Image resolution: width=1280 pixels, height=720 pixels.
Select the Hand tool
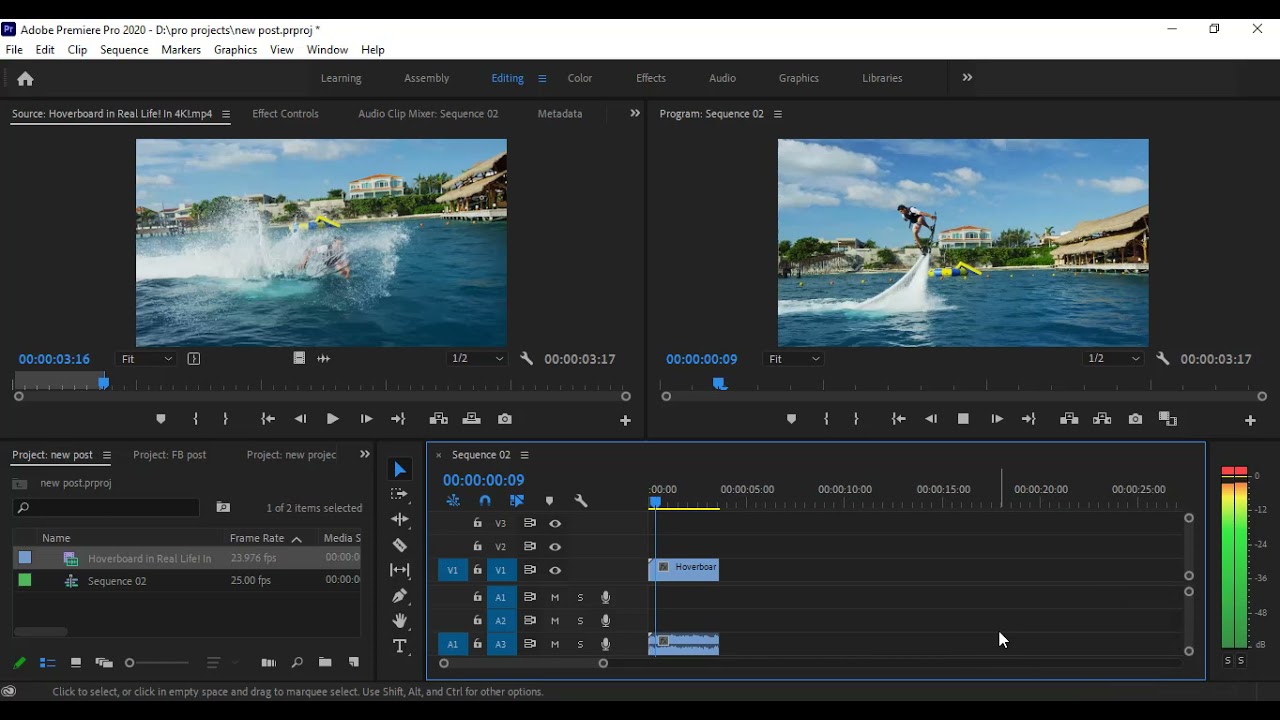(400, 621)
